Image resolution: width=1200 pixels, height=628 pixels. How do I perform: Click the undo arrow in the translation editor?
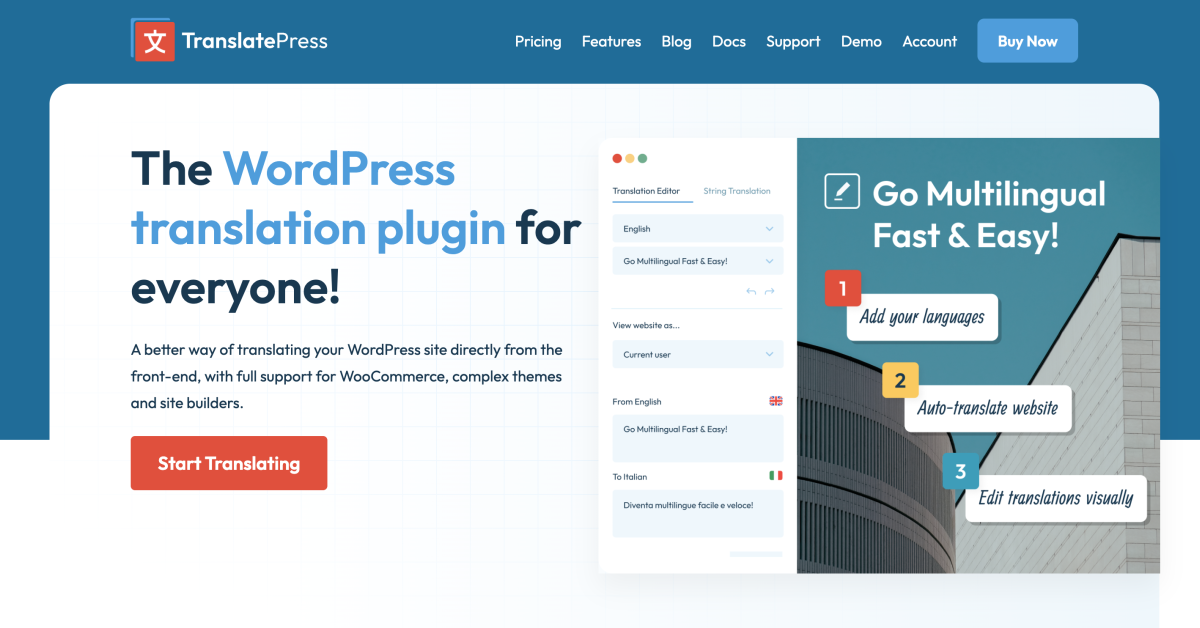pyautogui.click(x=750, y=291)
